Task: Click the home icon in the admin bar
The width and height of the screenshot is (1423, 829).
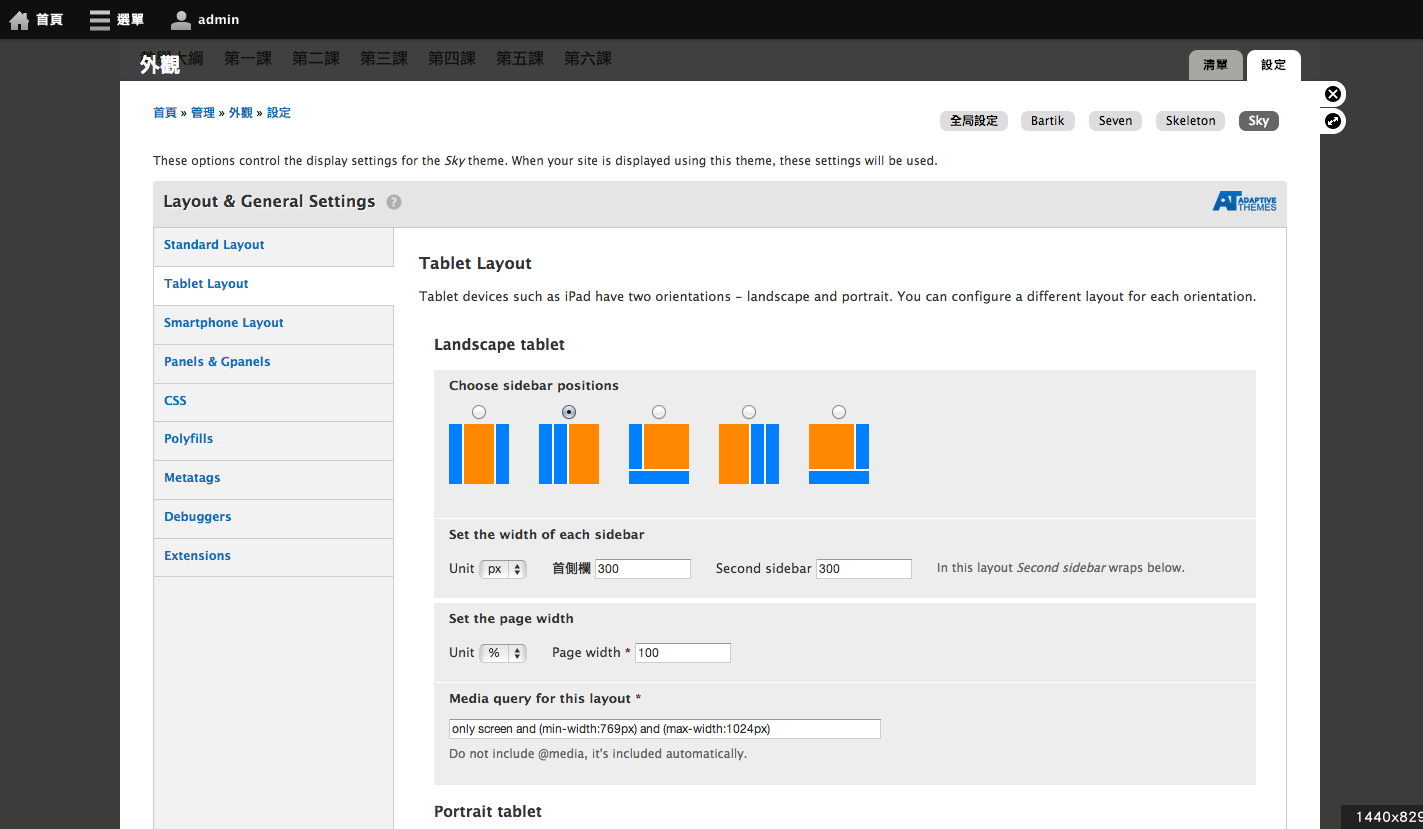Action: coord(19,20)
